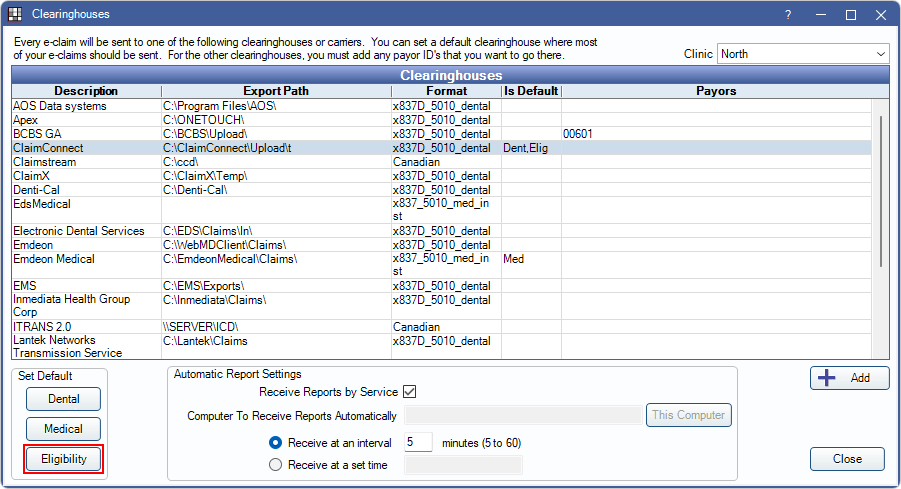Click the Export Path column header

pyautogui.click(x=276, y=91)
